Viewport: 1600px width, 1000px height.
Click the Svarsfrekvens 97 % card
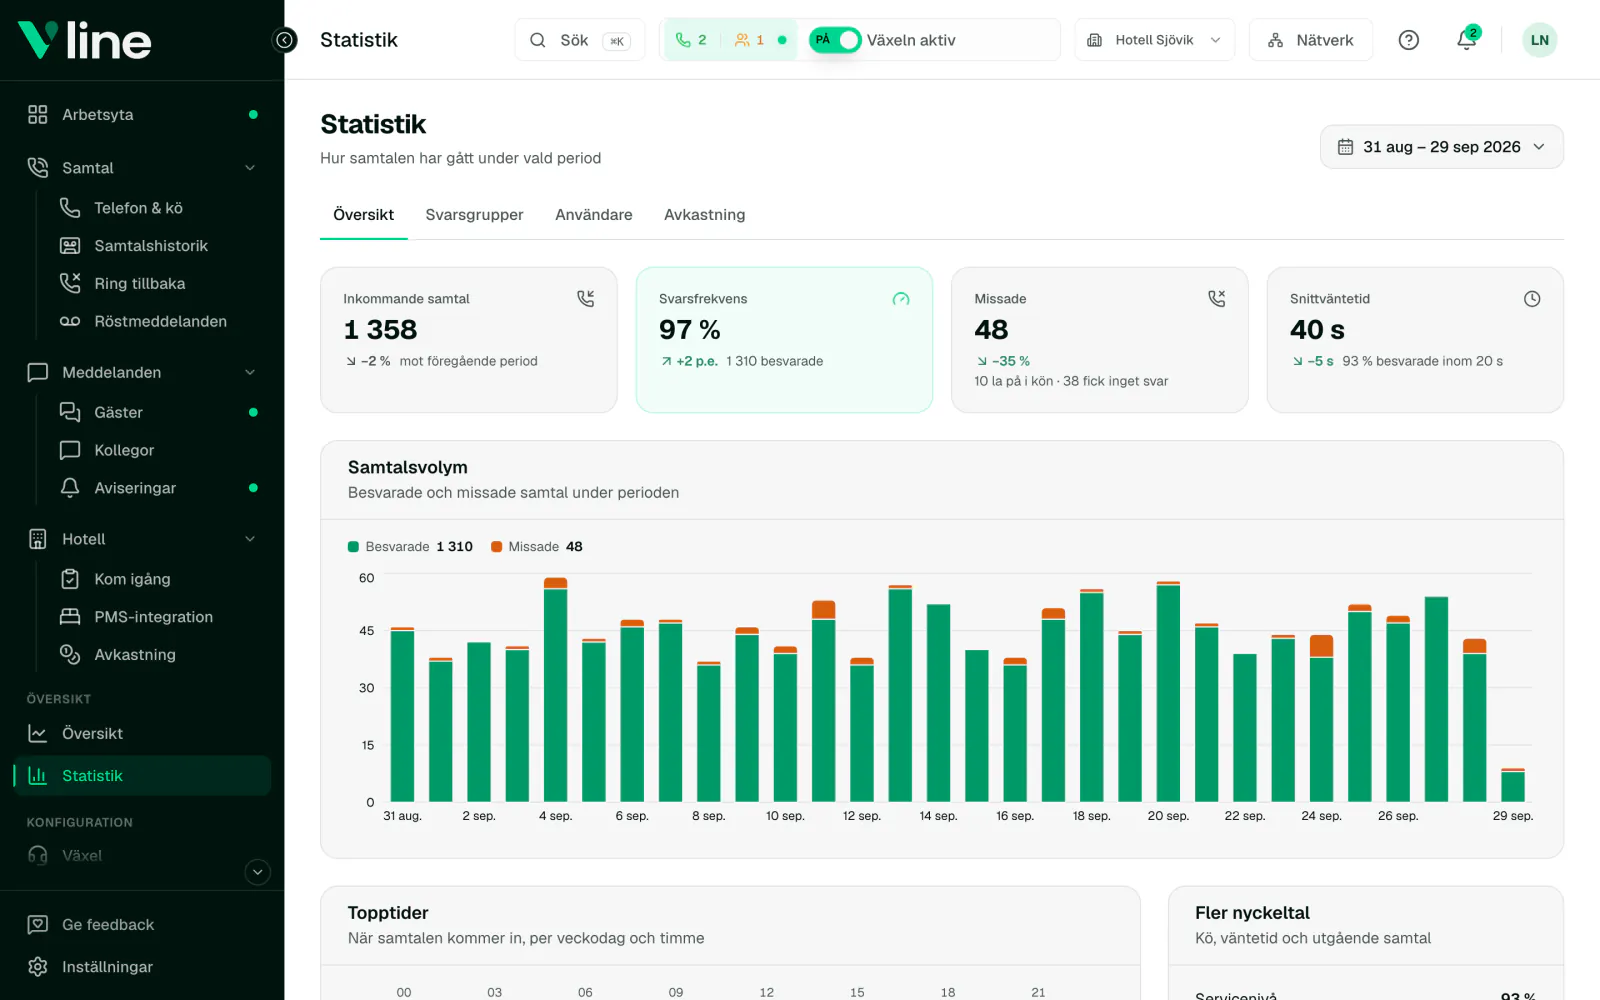click(784, 340)
